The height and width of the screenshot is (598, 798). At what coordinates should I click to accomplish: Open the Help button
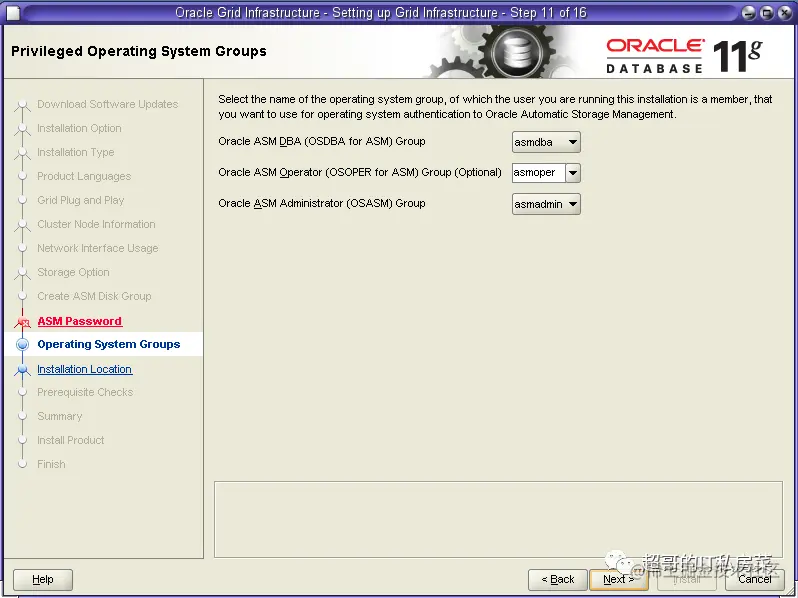click(43, 579)
